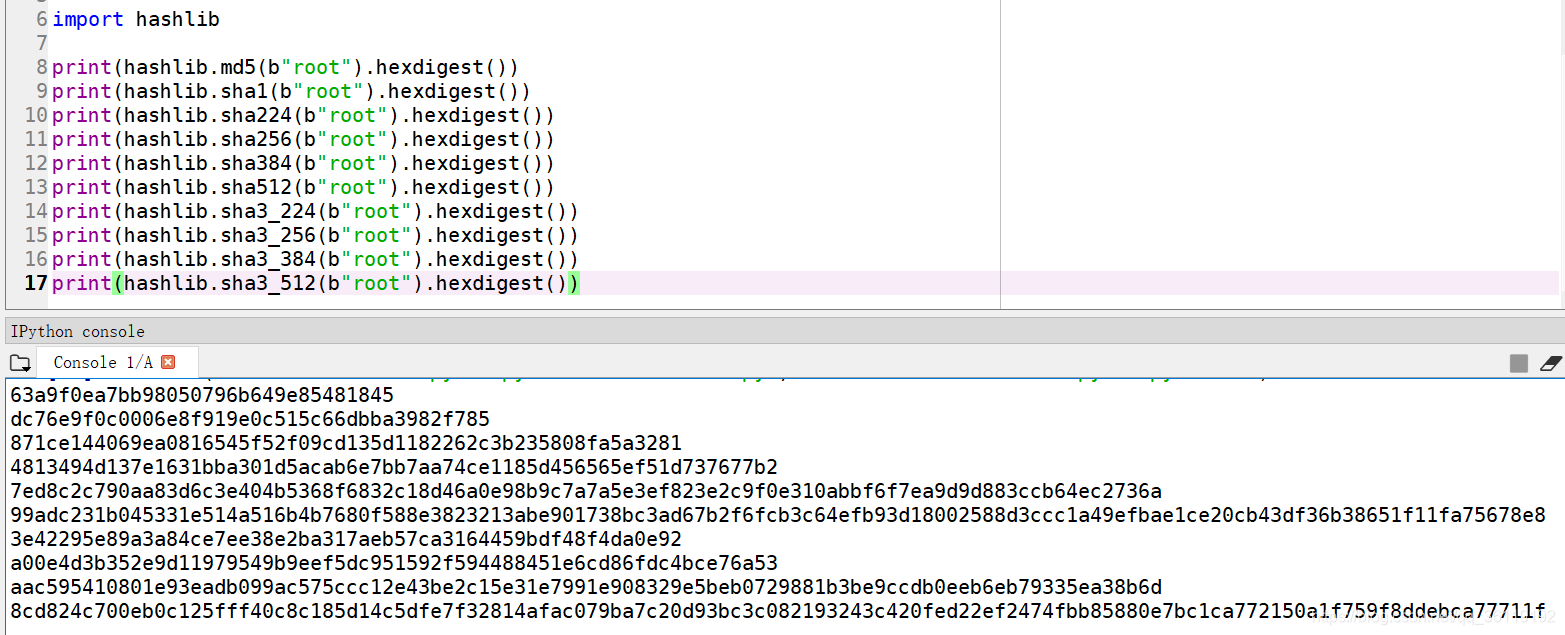Click the output hash starting with 4813494d
This screenshot has height=635, width=1565.
click(394, 467)
